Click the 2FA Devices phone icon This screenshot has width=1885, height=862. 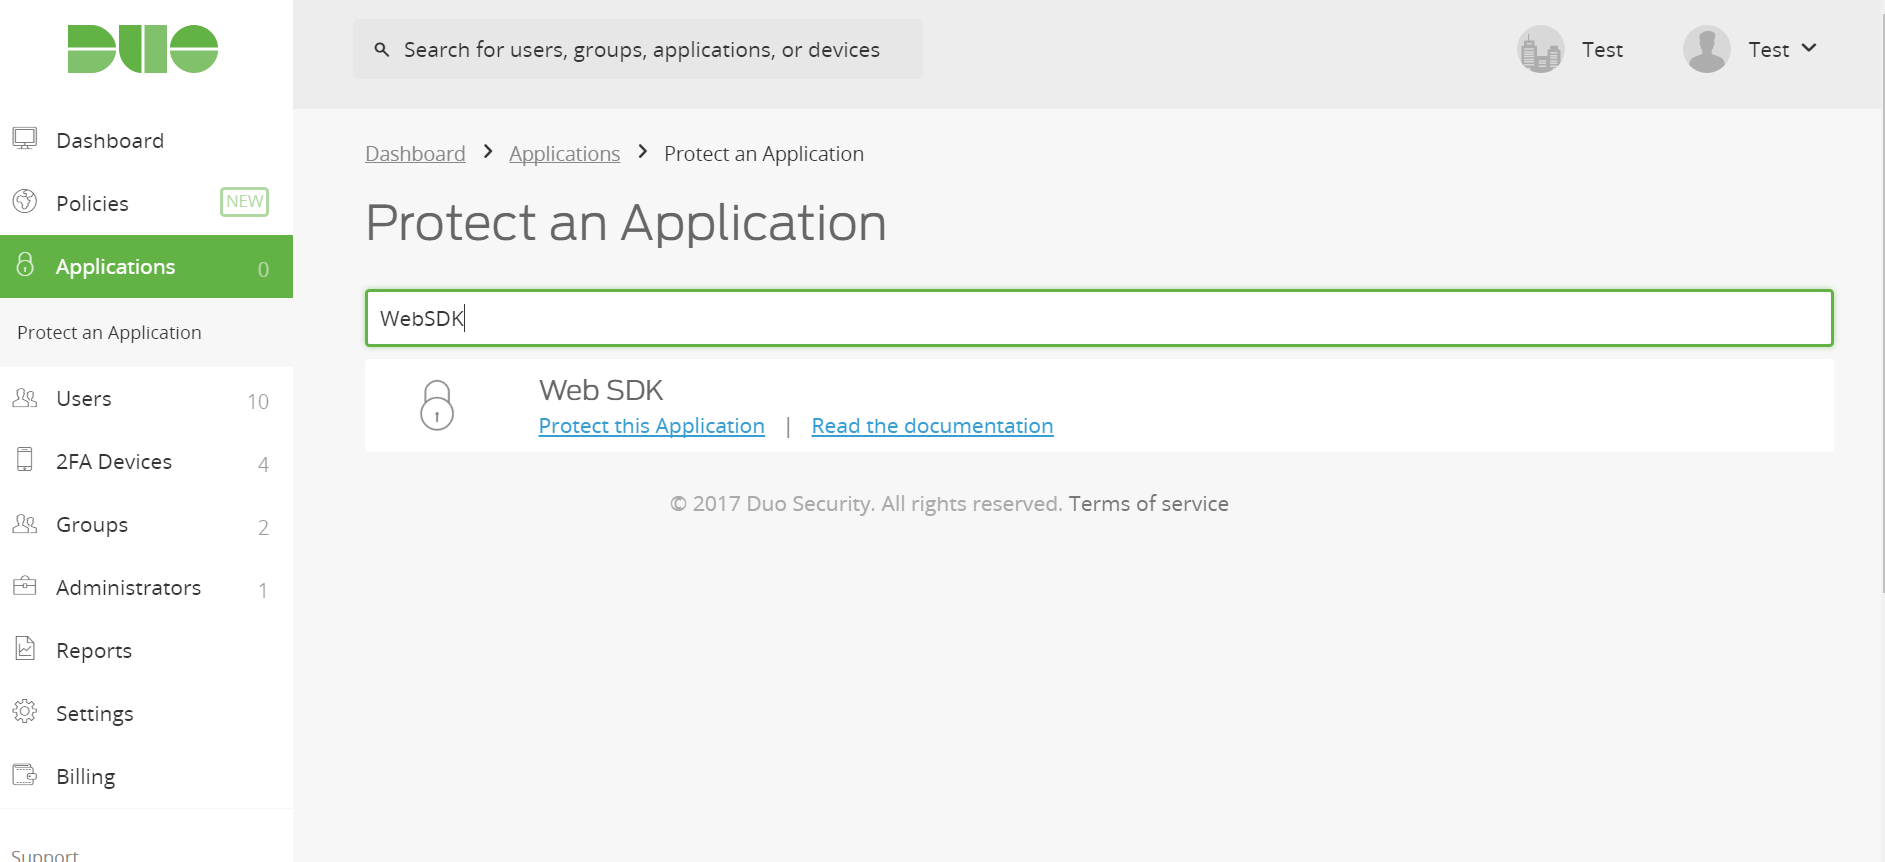25,460
